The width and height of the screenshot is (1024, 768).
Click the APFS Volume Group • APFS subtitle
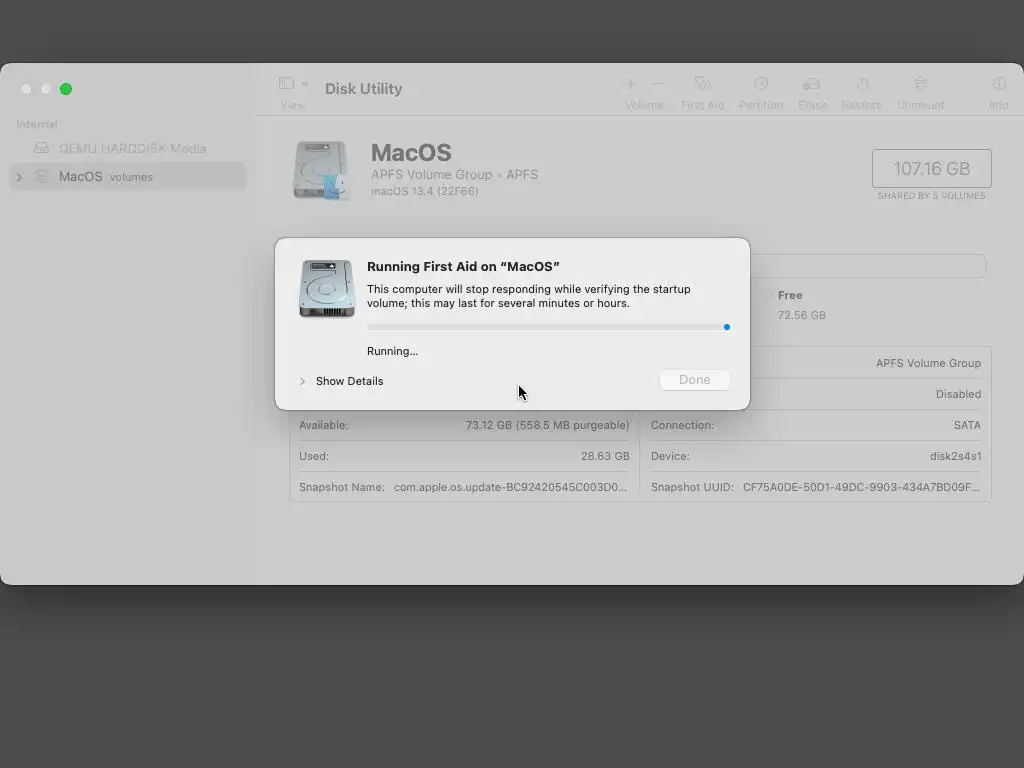pyautogui.click(x=455, y=174)
